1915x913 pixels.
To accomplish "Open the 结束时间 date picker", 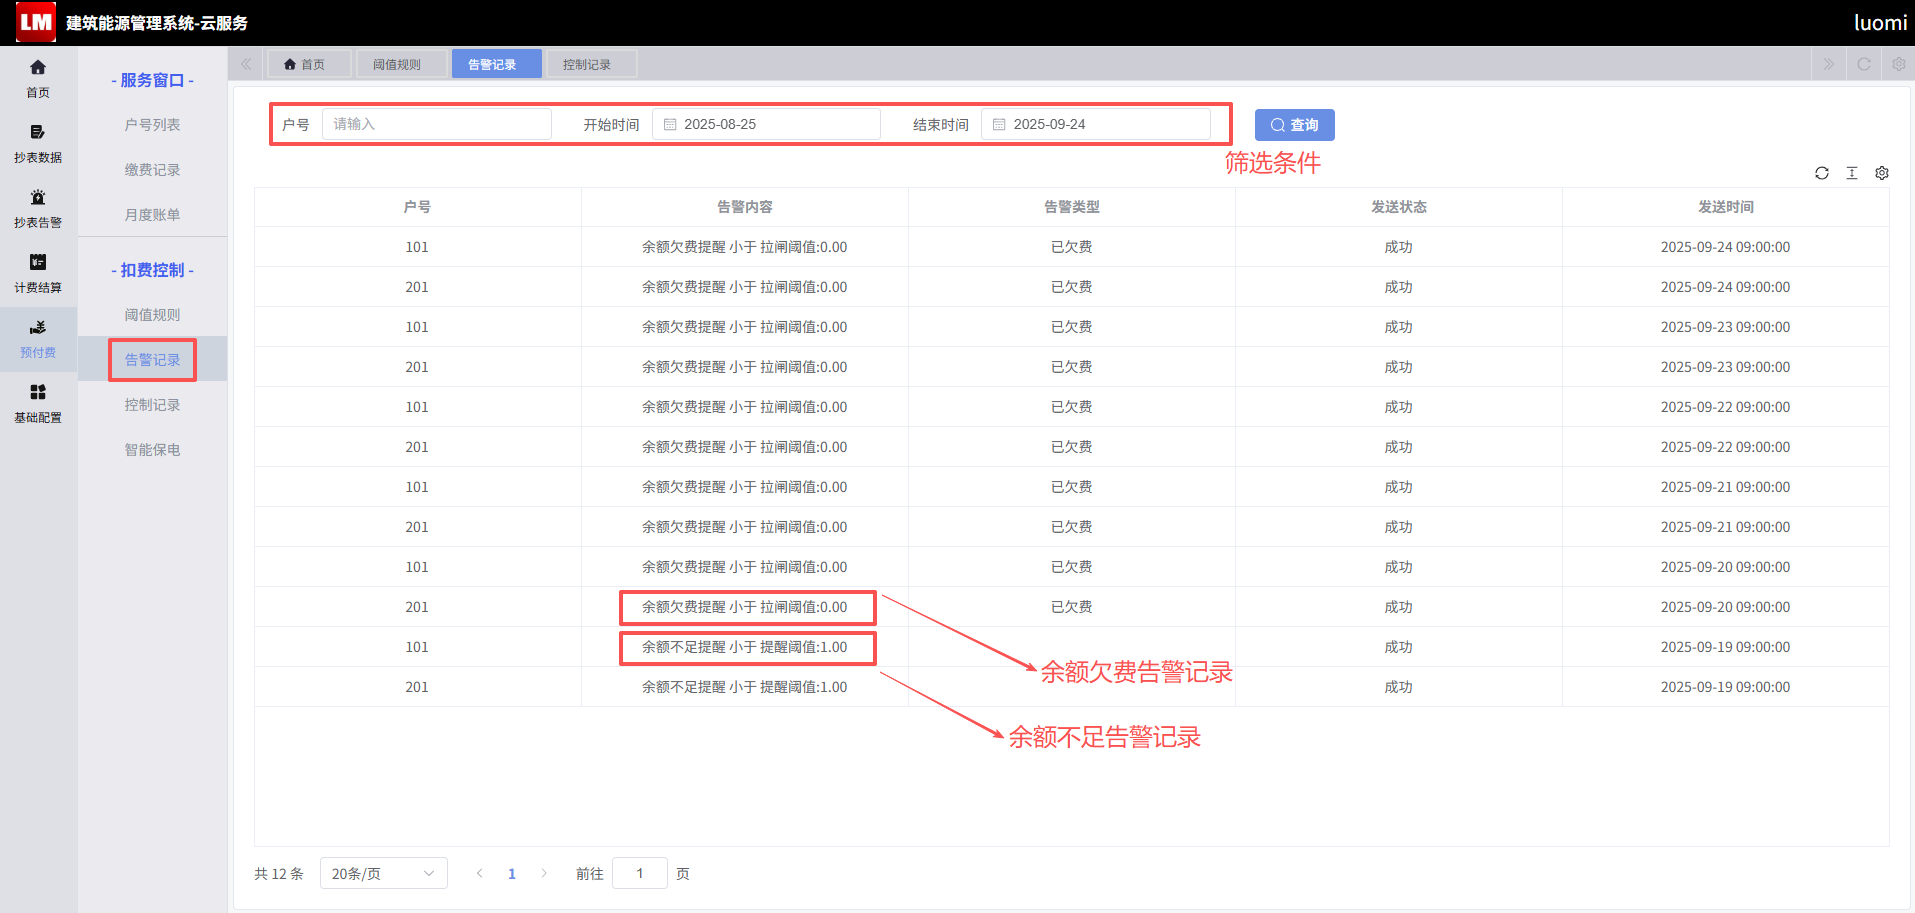I will click(x=1096, y=124).
